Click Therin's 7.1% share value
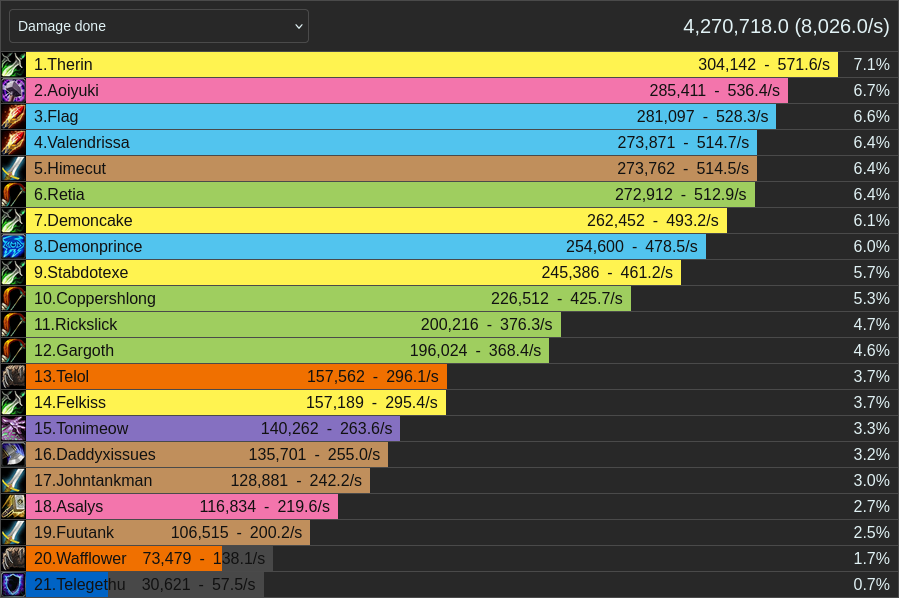 tap(871, 65)
